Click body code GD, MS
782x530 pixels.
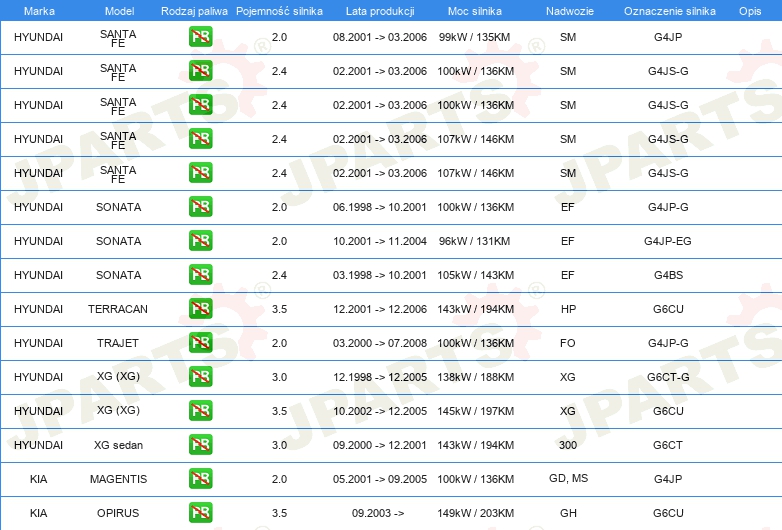pyautogui.click(x=568, y=479)
